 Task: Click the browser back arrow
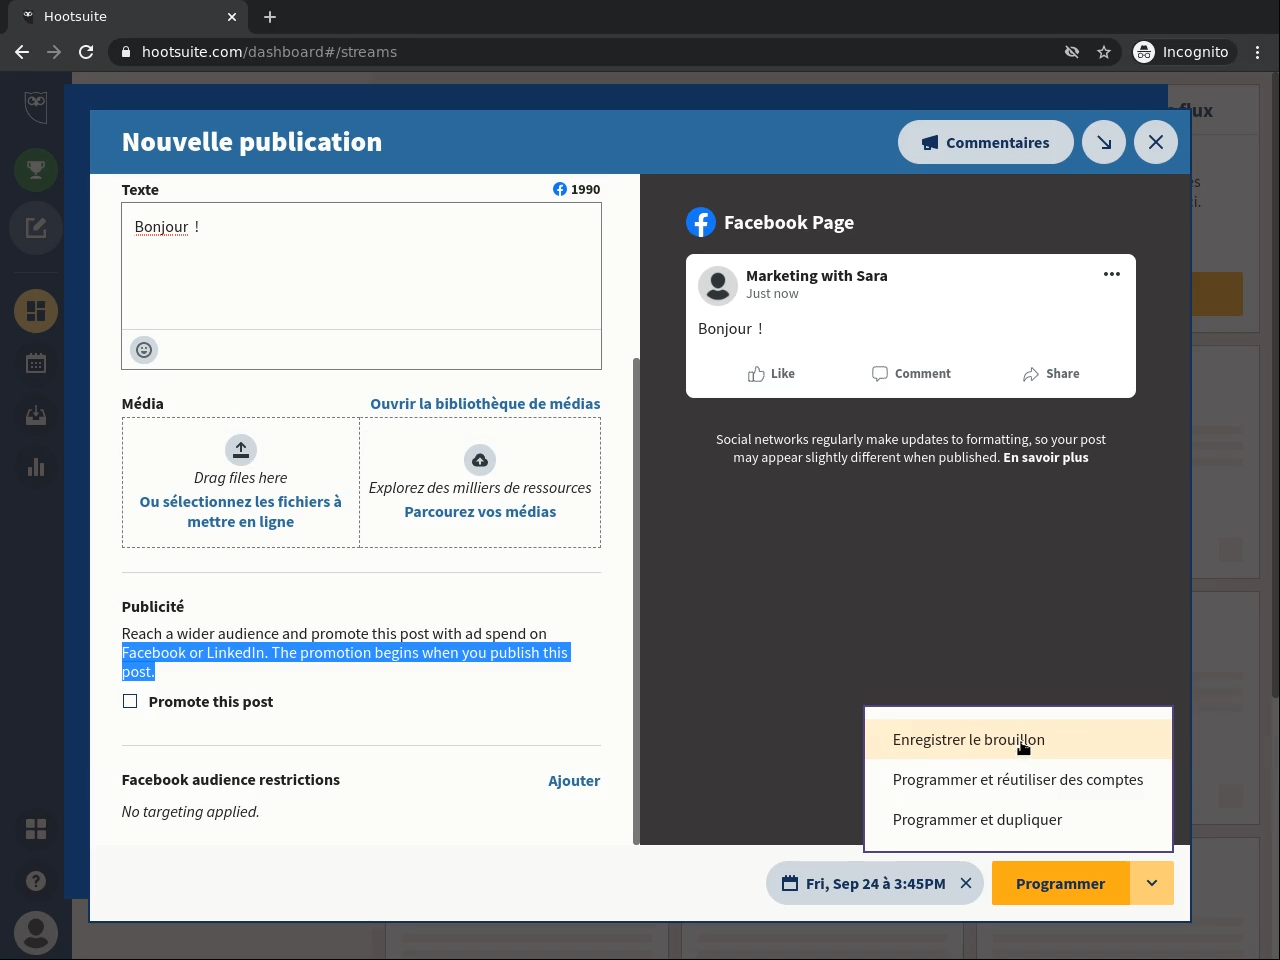pyautogui.click(x=22, y=52)
